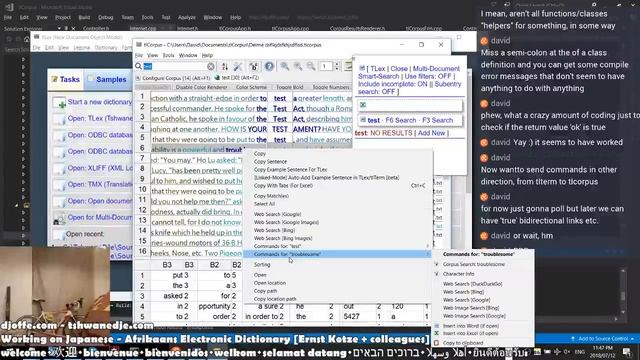
Task: Click icon beside 'Open for Multi-Docum' entry
Action: [x=60, y=219]
